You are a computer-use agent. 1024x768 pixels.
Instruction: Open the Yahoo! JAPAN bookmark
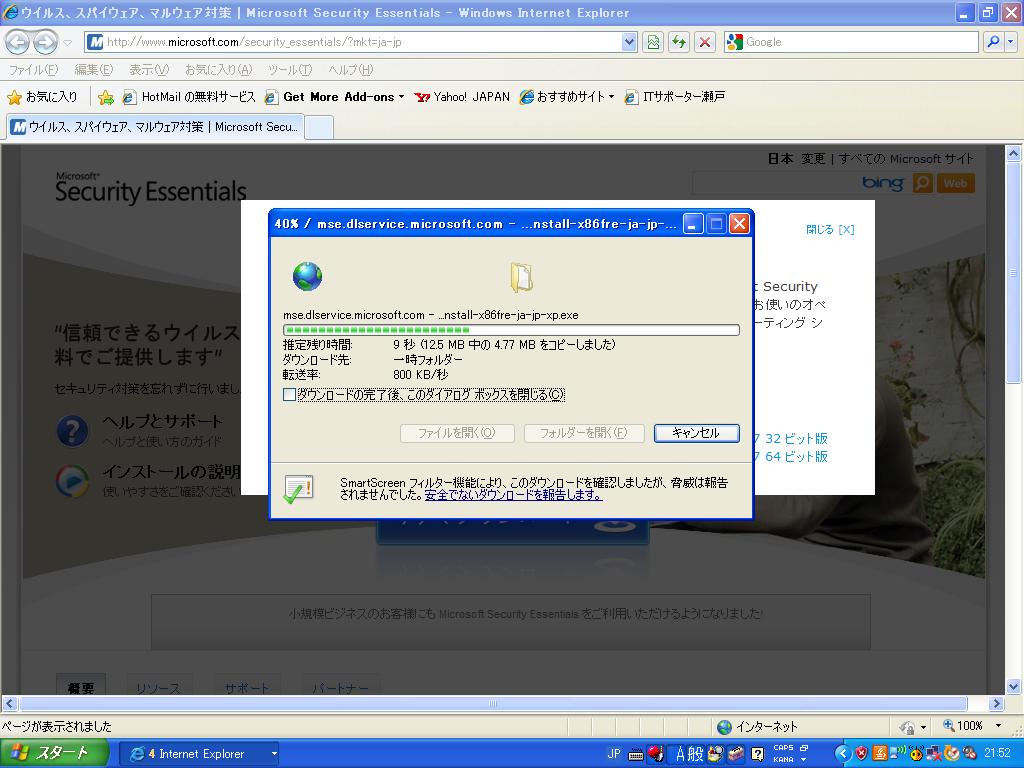click(x=462, y=97)
